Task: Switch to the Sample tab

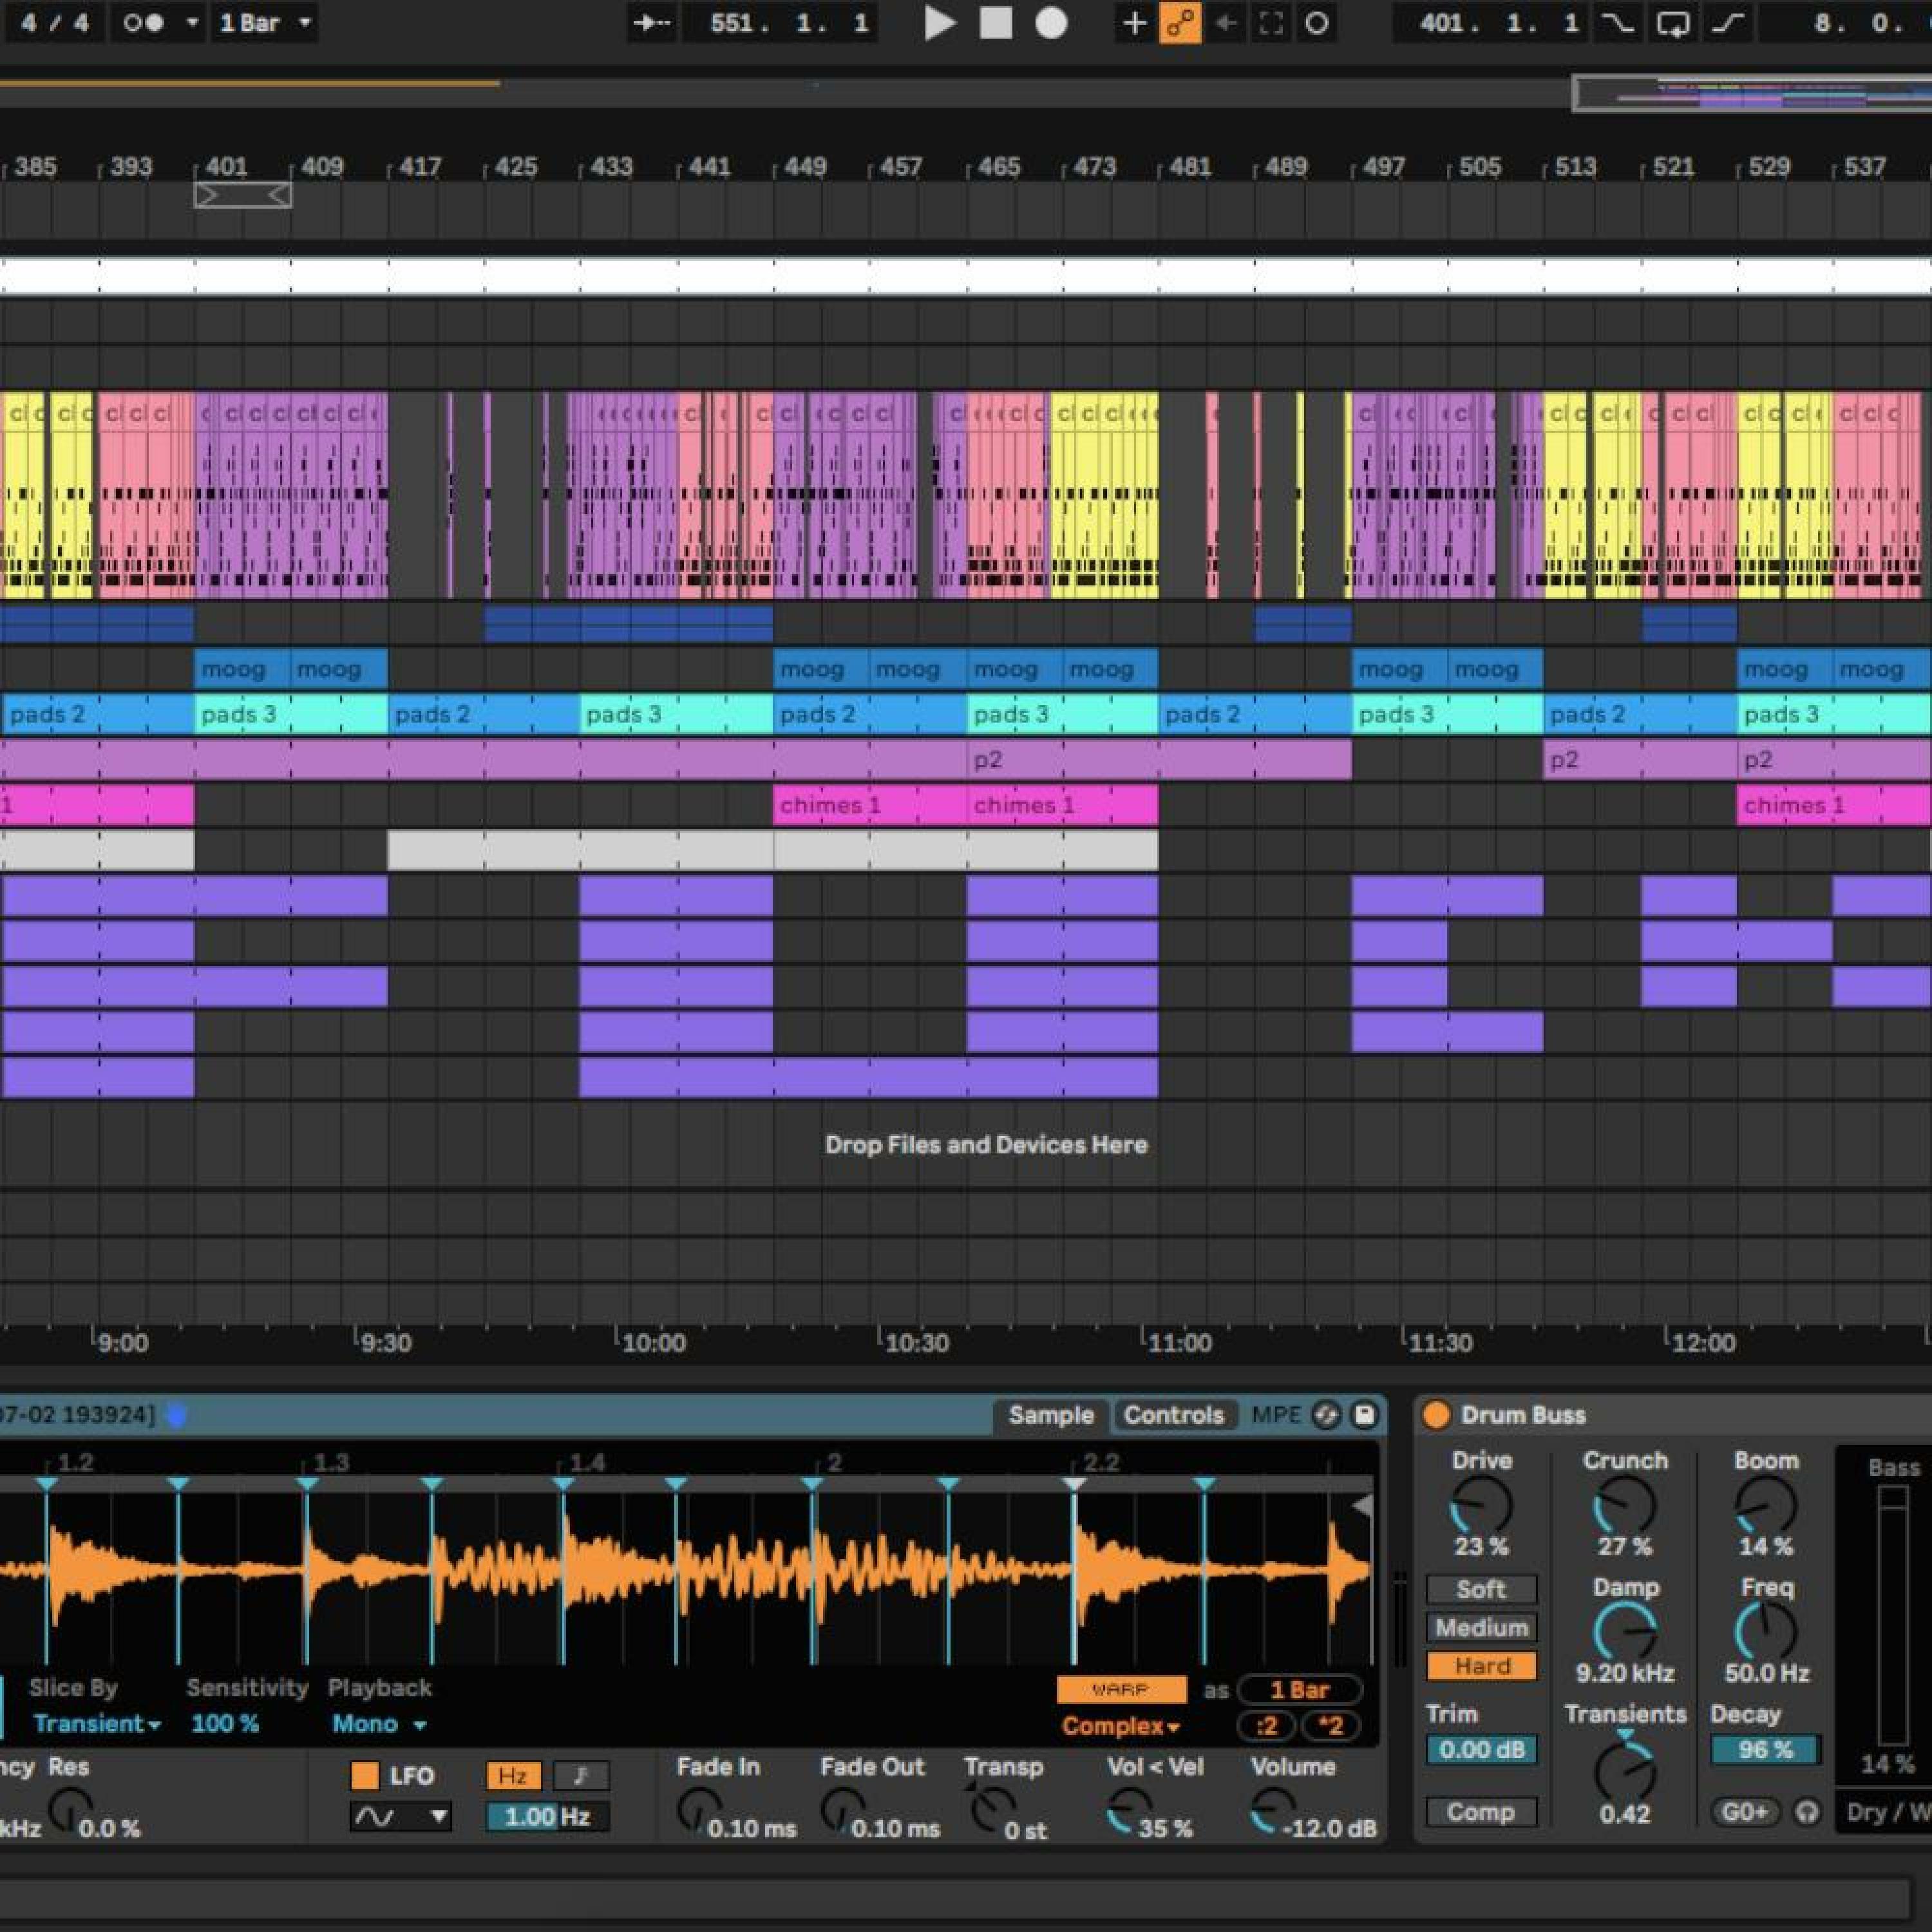Action: click(x=1050, y=1415)
